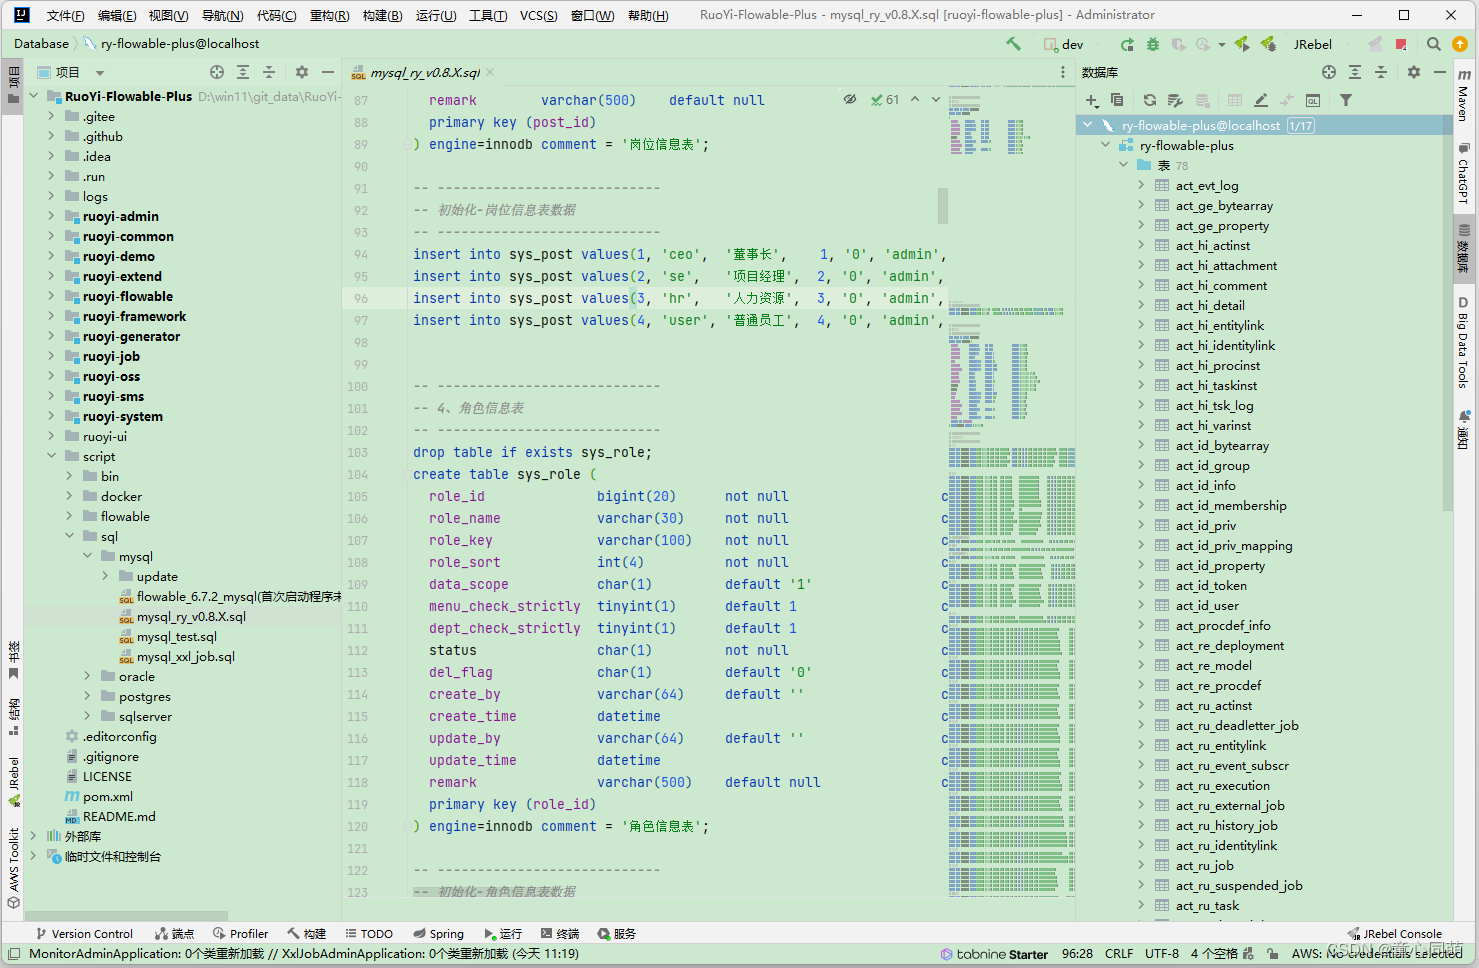Image resolution: width=1479 pixels, height=968 pixels.
Task: Open mysql_test.sql in project tree
Action: point(176,636)
